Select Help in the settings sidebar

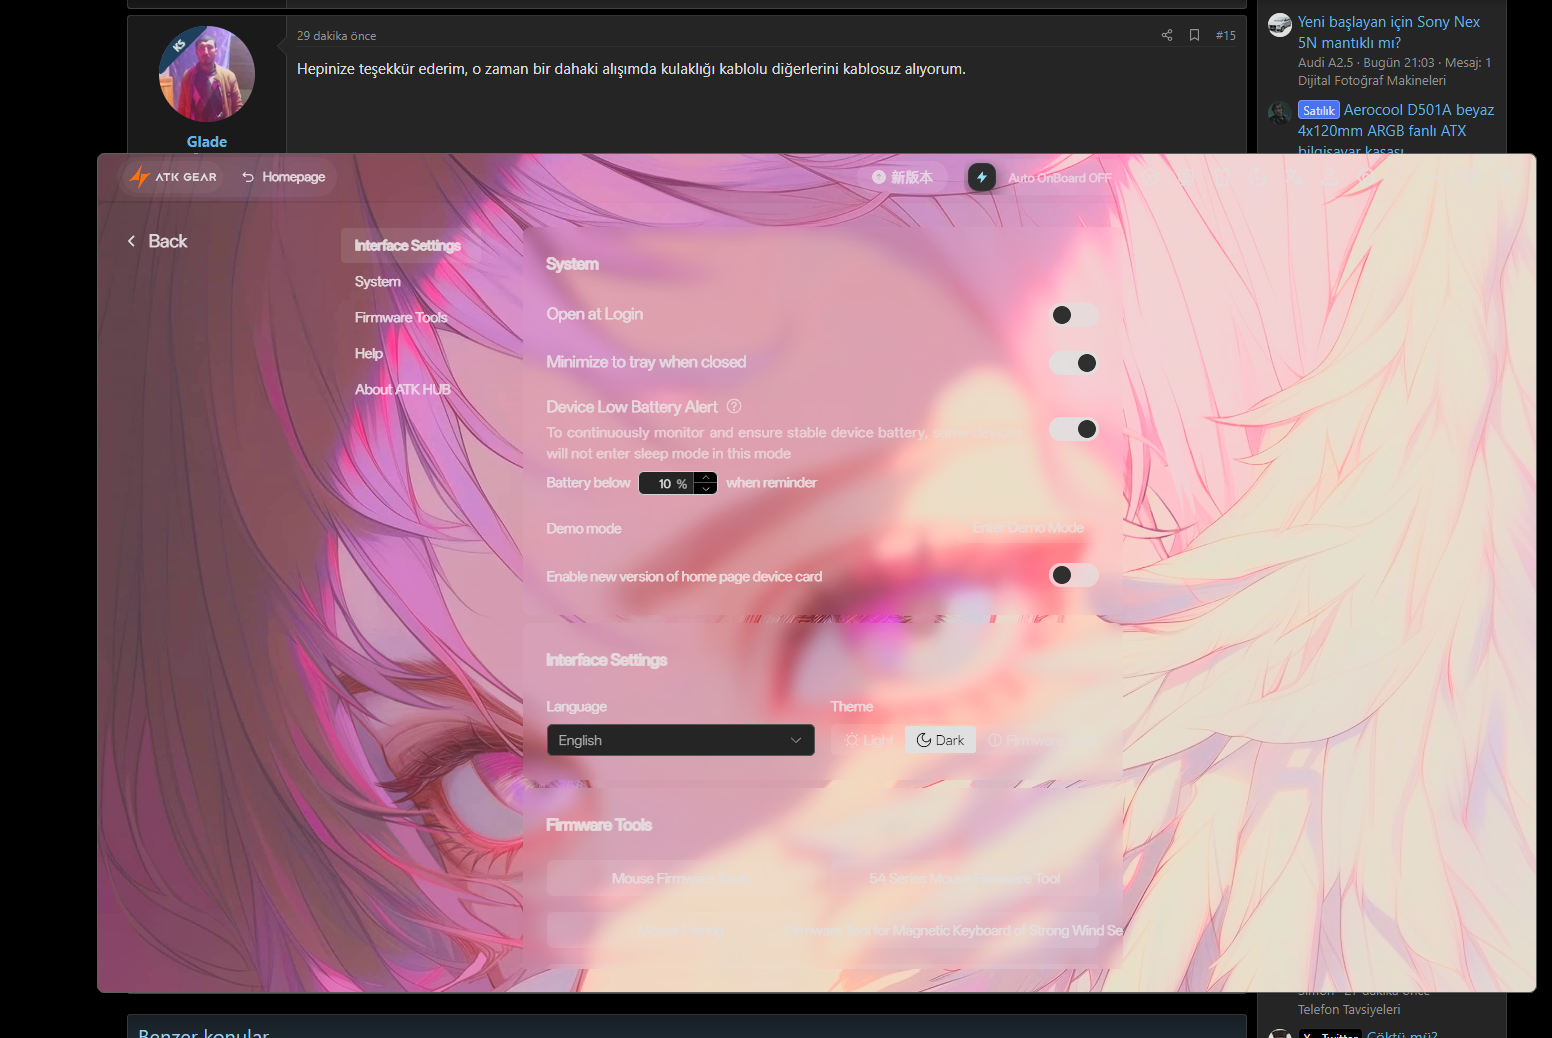369,353
